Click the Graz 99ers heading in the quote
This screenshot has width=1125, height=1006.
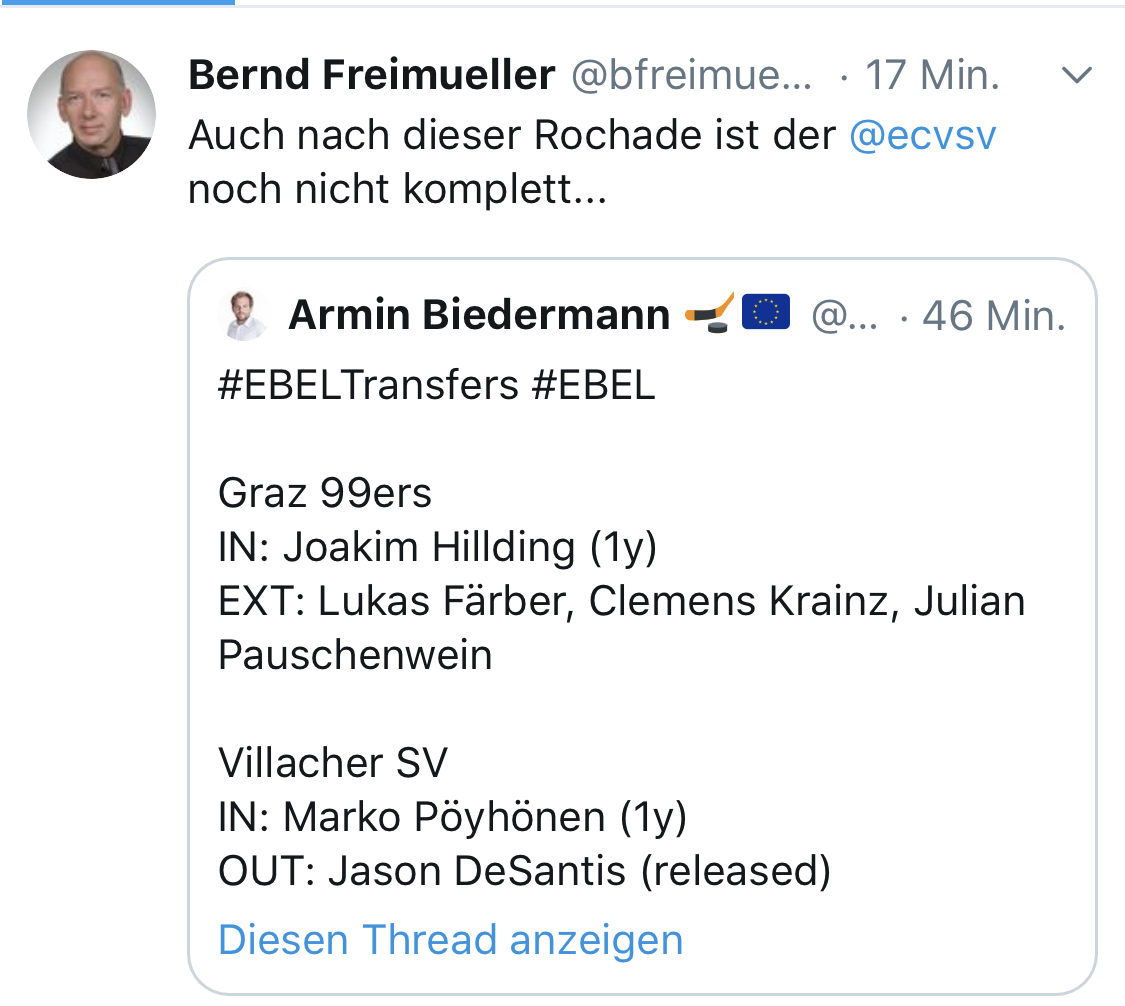click(x=325, y=493)
